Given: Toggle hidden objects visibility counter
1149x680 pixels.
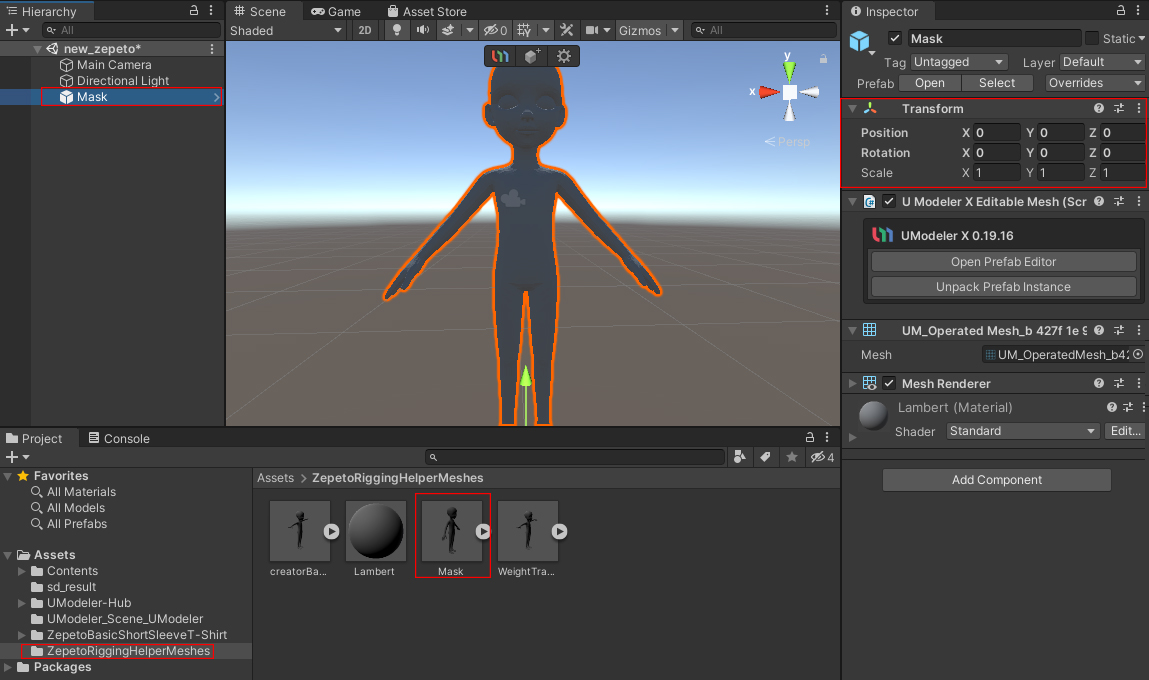Looking at the screenshot, I should pos(495,30).
